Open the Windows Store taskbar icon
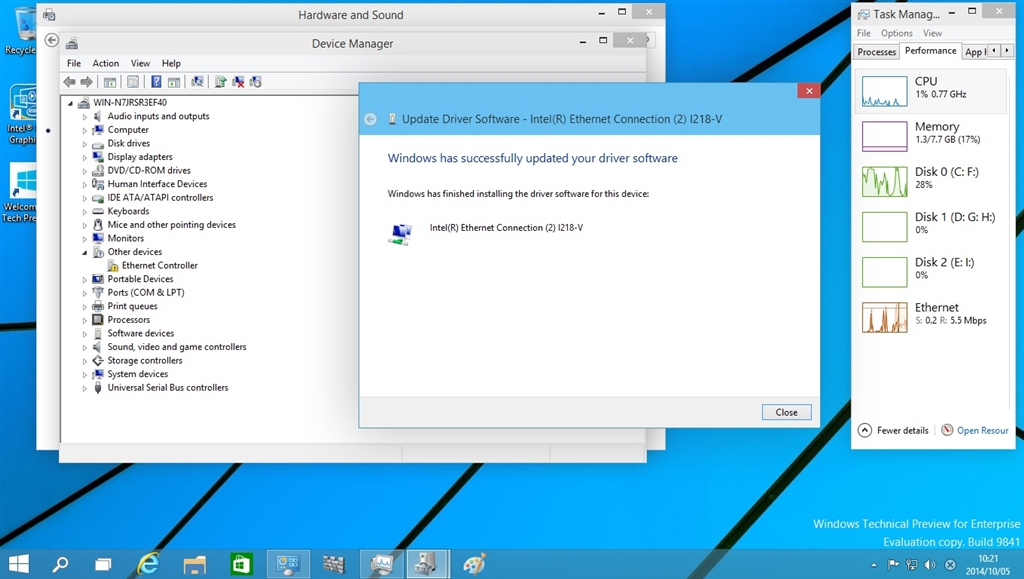The image size is (1024, 579). 241,564
